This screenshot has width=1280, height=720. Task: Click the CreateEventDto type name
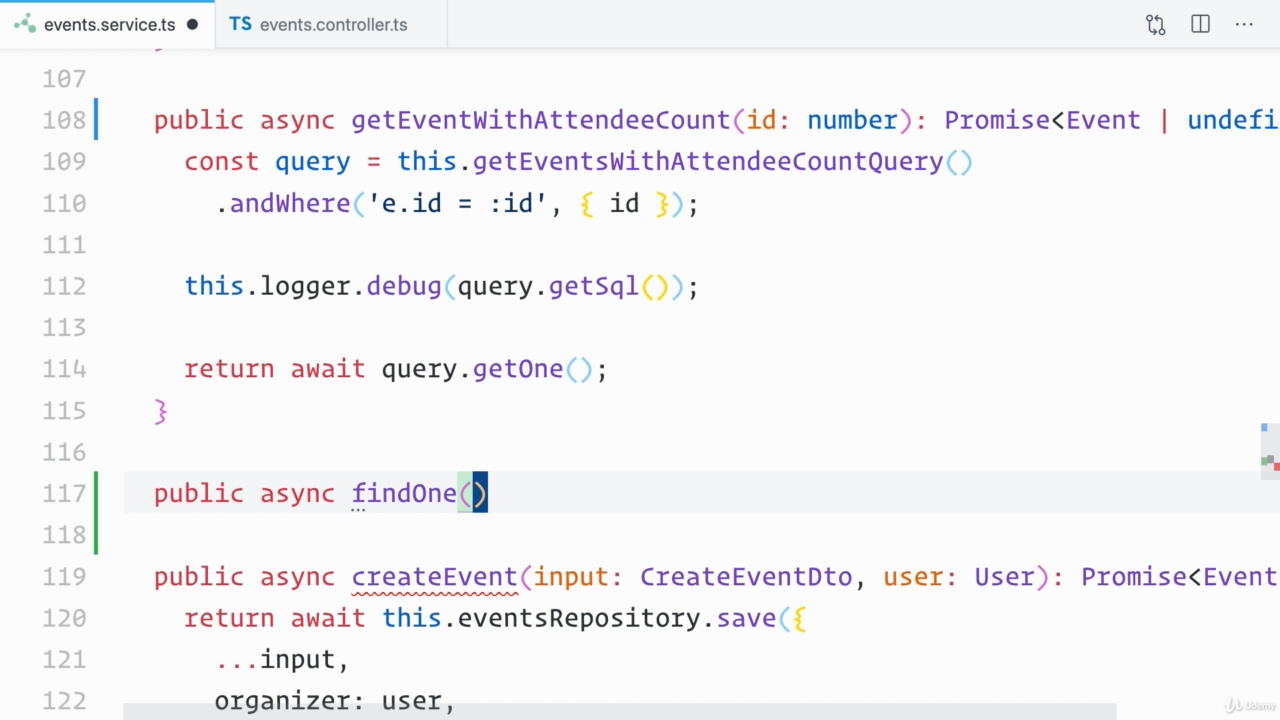(746, 577)
